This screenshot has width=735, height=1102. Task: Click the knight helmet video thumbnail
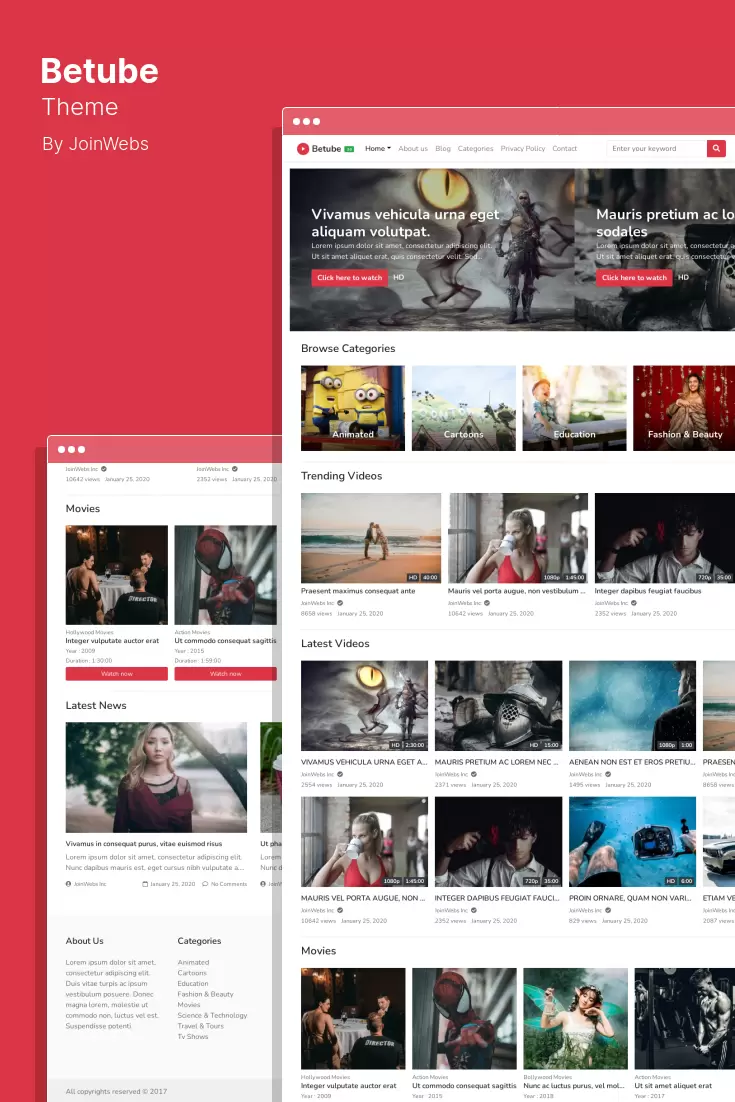tap(498, 706)
